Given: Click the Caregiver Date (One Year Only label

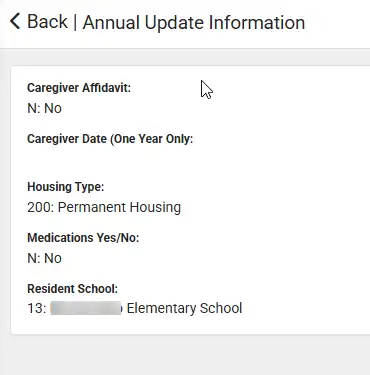Looking at the screenshot, I should point(110,139).
